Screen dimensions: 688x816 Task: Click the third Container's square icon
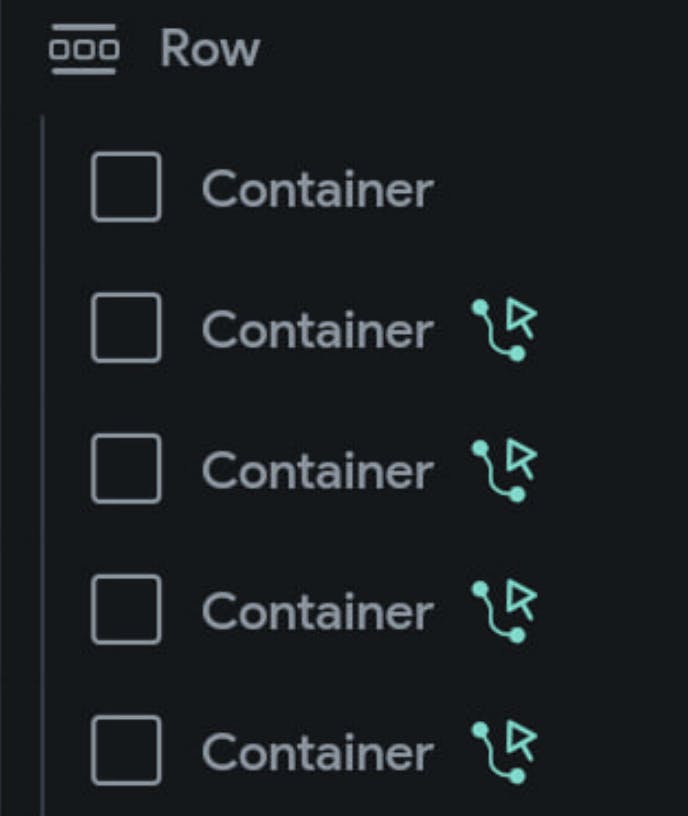[126, 469]
